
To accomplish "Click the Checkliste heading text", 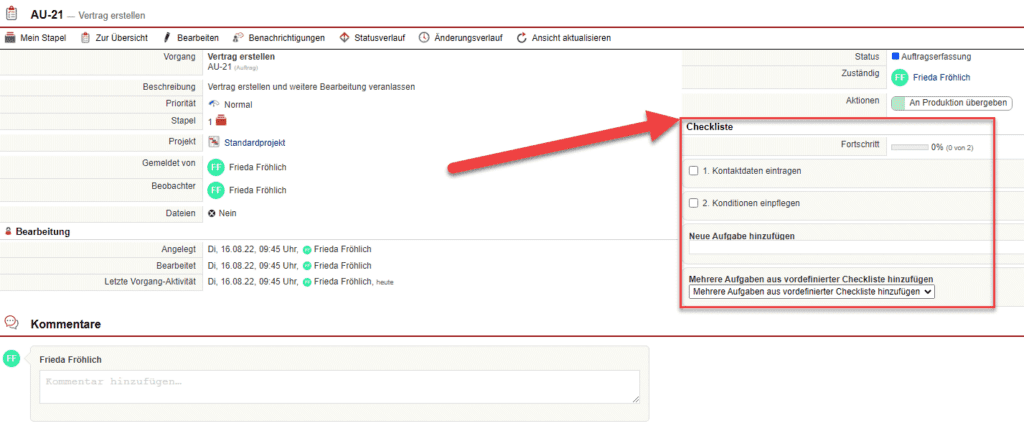I will (709, 127).
